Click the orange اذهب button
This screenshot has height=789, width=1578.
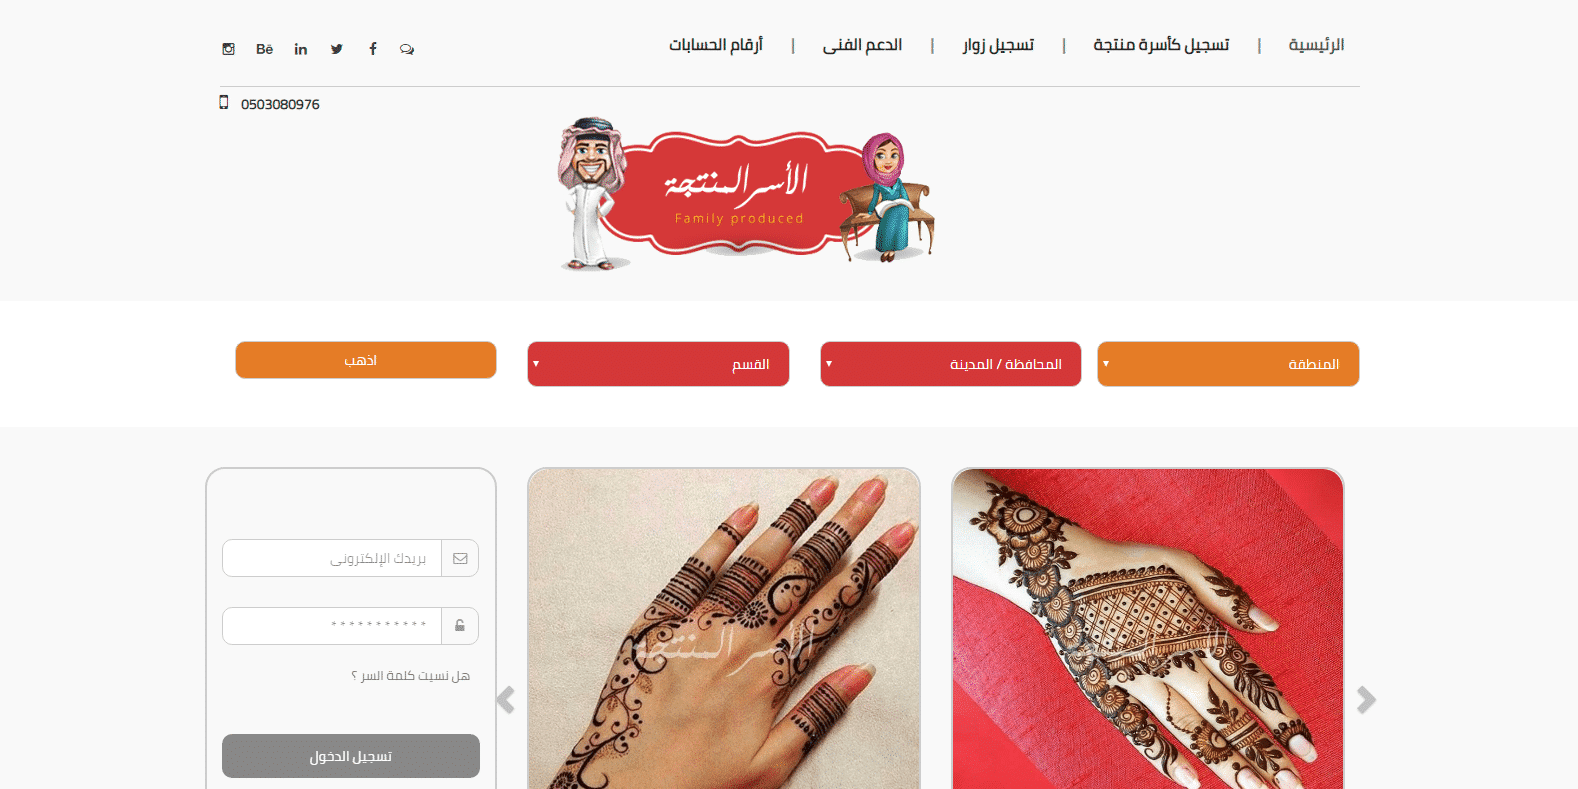click(x=366, y=360)
